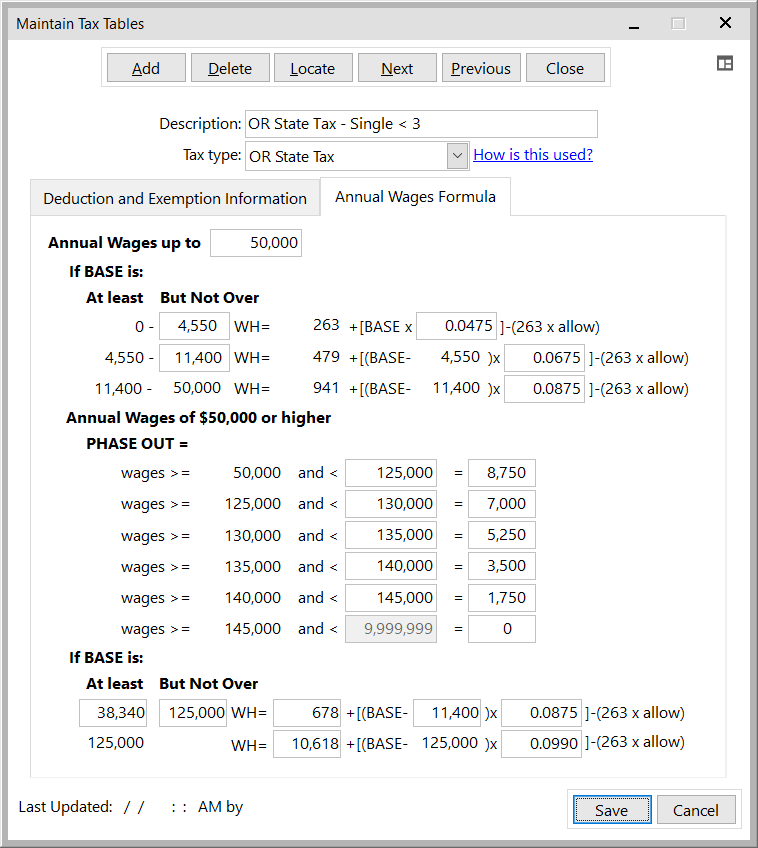Click the toolbar Close button

click(x=565, y=68)
